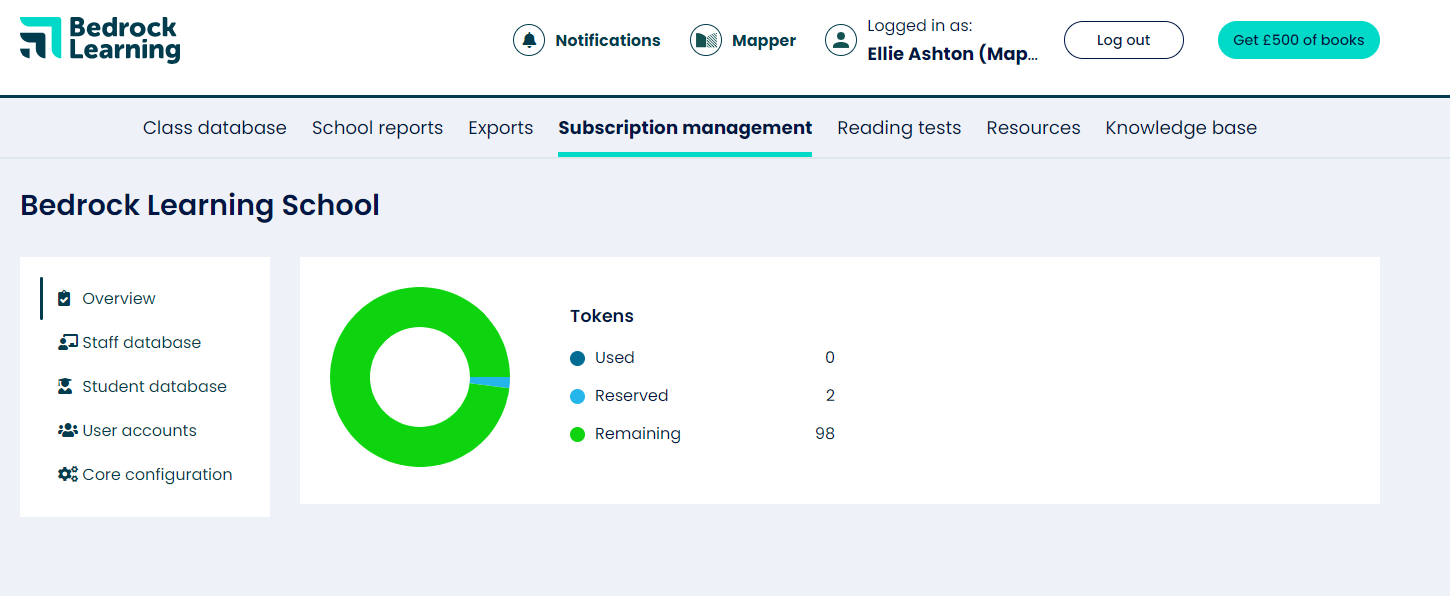The height and width of the screenshot is (596, 1450).
Task: Click the logged-in user avatar icon
Action: point(841,40)
